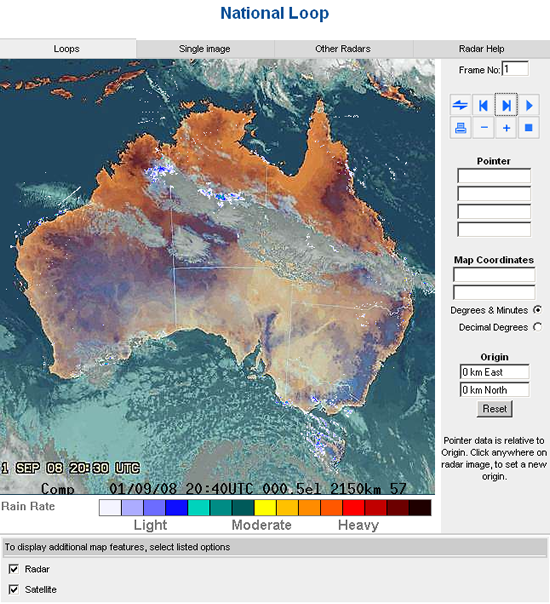The width and height of the screenshot is (550, 604).
Task: Stop the radar loop playback
Action: (528, 128)
